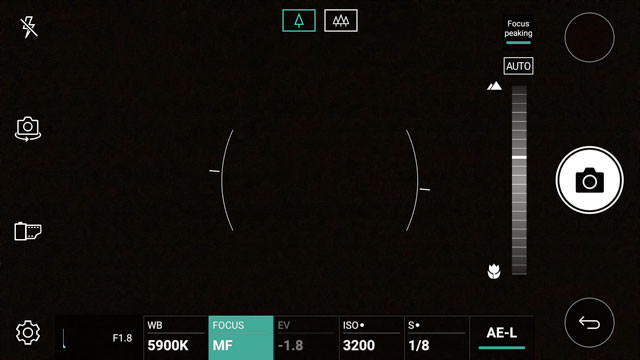Adjust the manual focus slider bar
The height and width of the screenshot is (360, 640).
pyautogui.click(x=519, y=180)
